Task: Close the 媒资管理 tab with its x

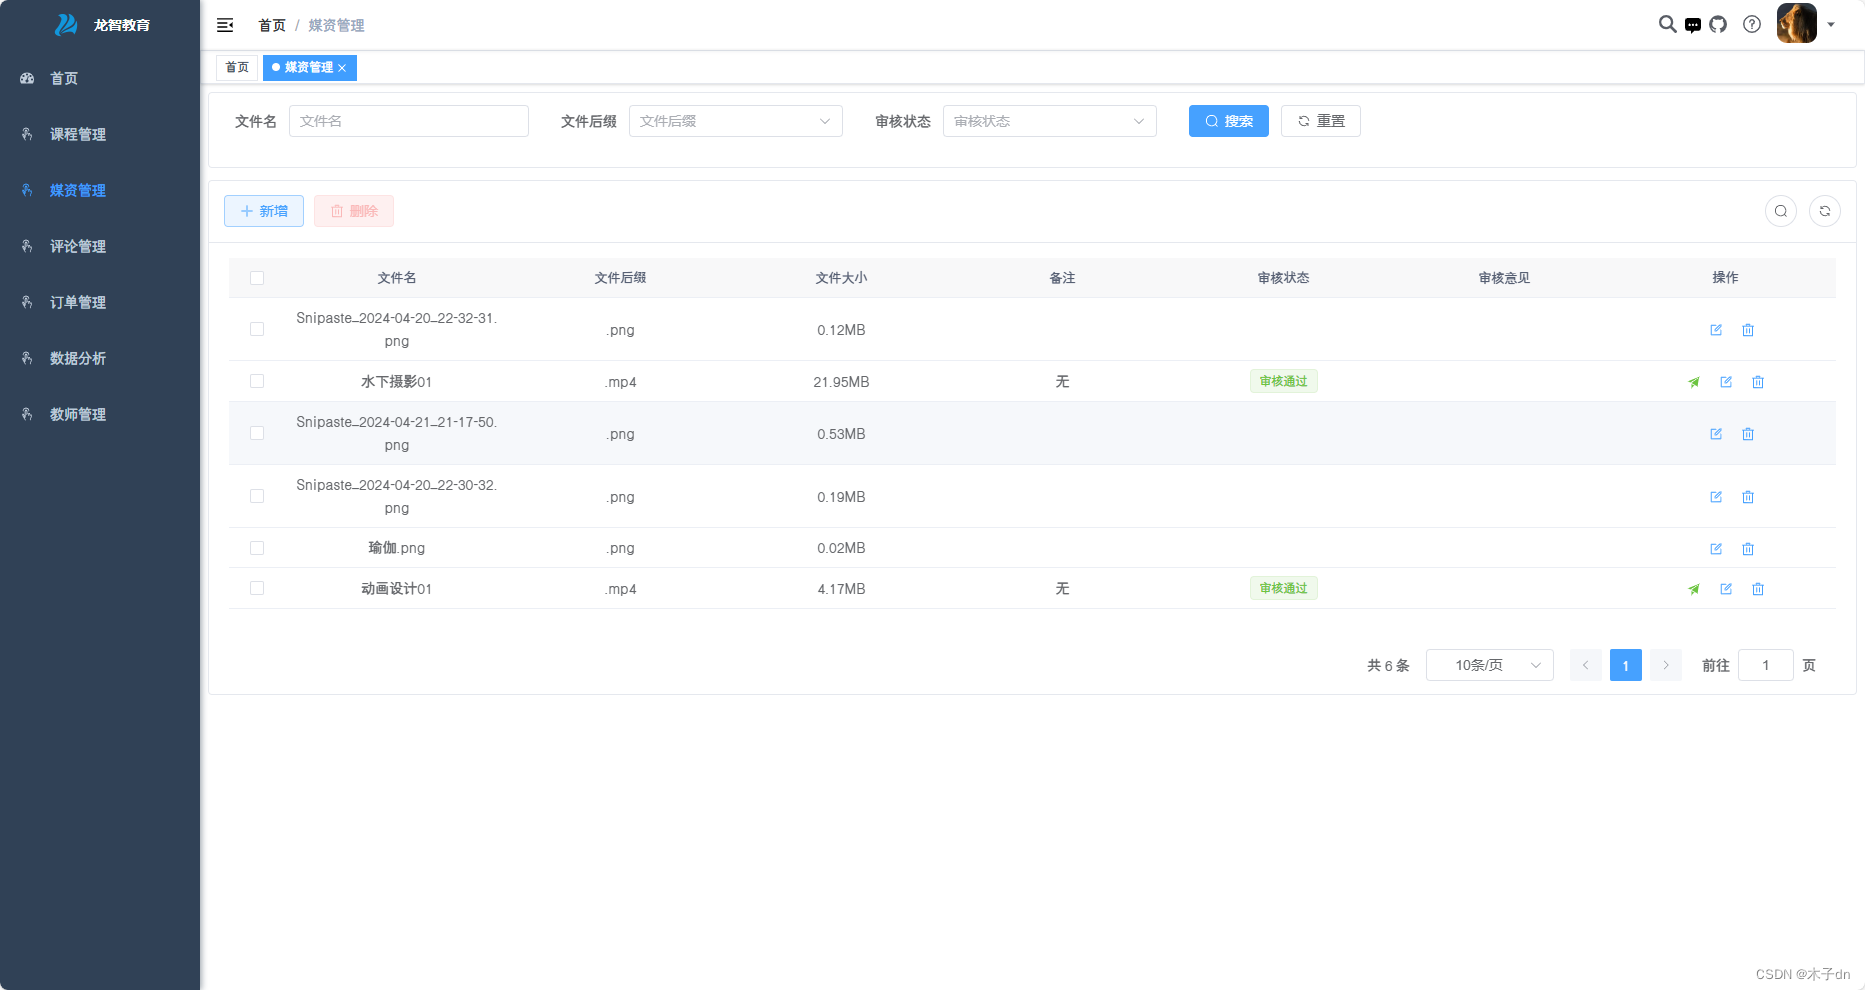Action: pyautogui.click(x=342, y=68)
